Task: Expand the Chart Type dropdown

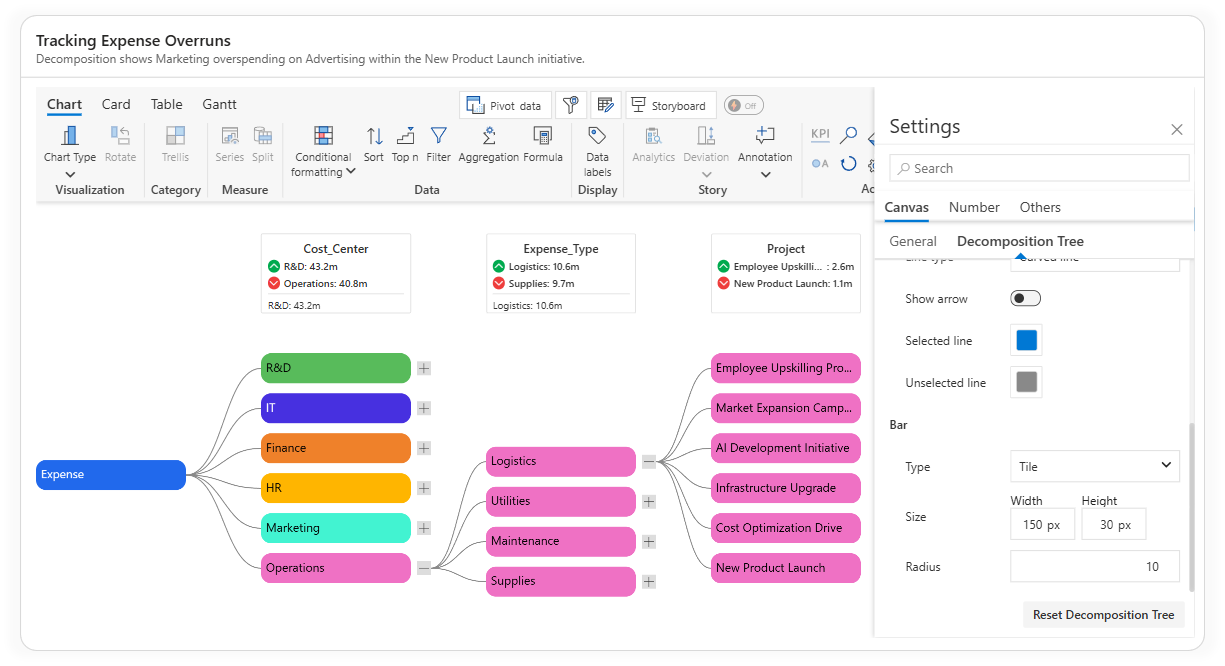Action: tap(70, 174)
